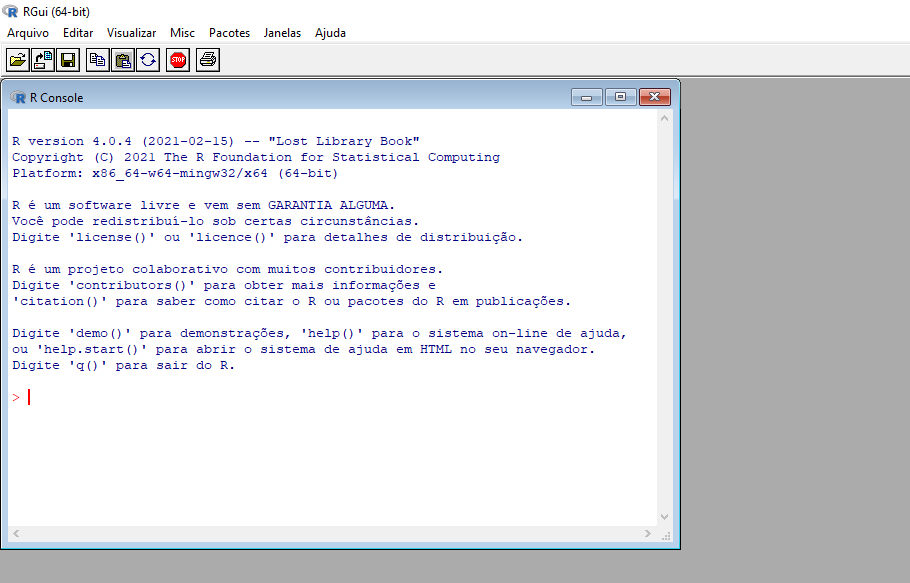Open the Editar menu

78,33
